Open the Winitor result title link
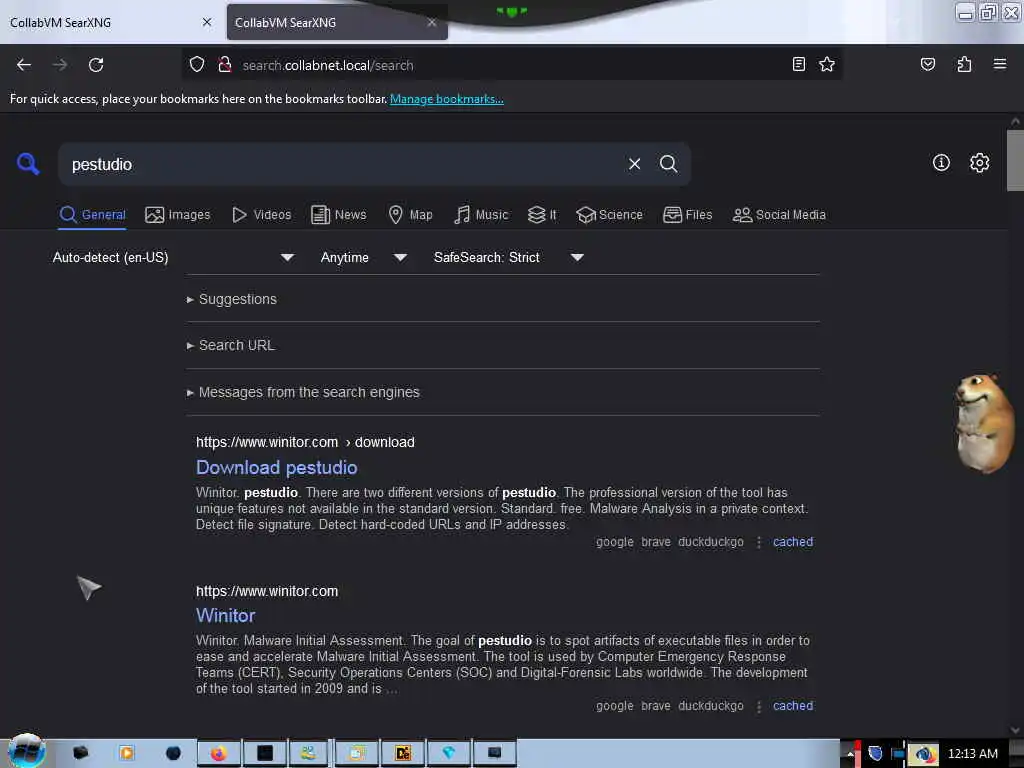 pos(225,615)
